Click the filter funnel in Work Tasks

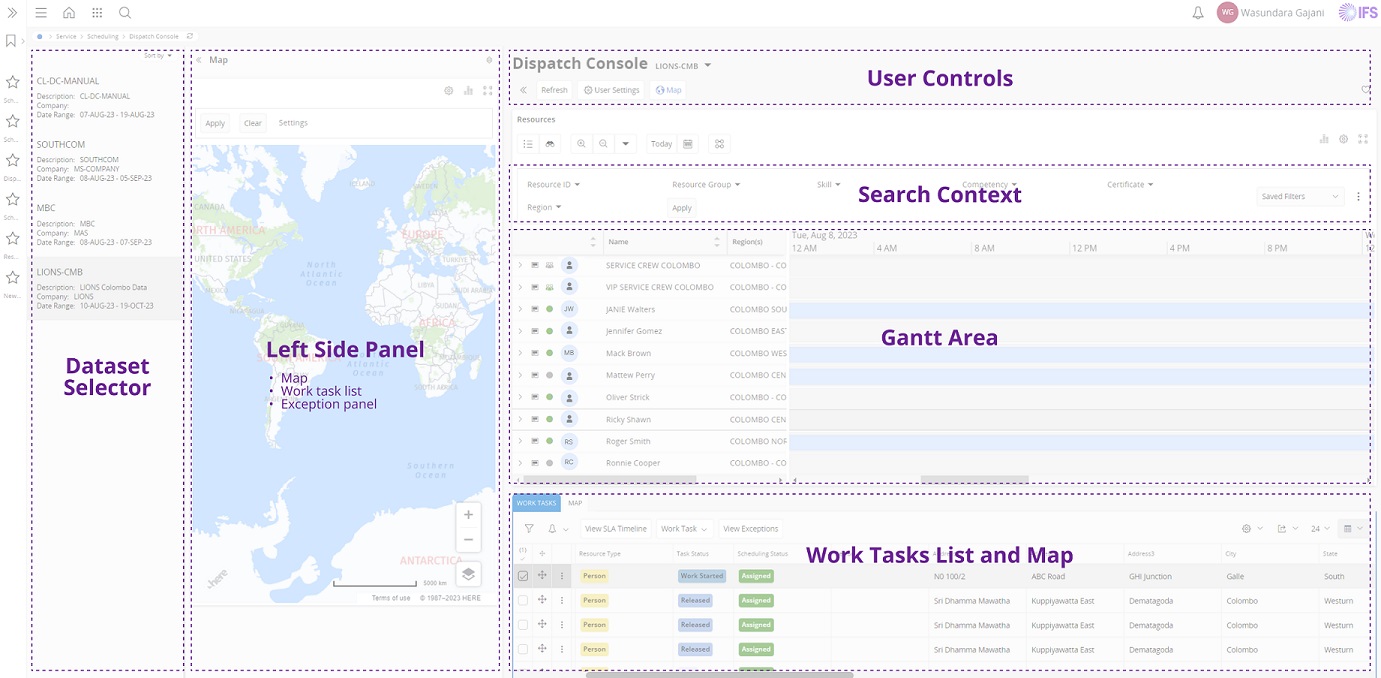pyautogui.click(x=529, y=529)
